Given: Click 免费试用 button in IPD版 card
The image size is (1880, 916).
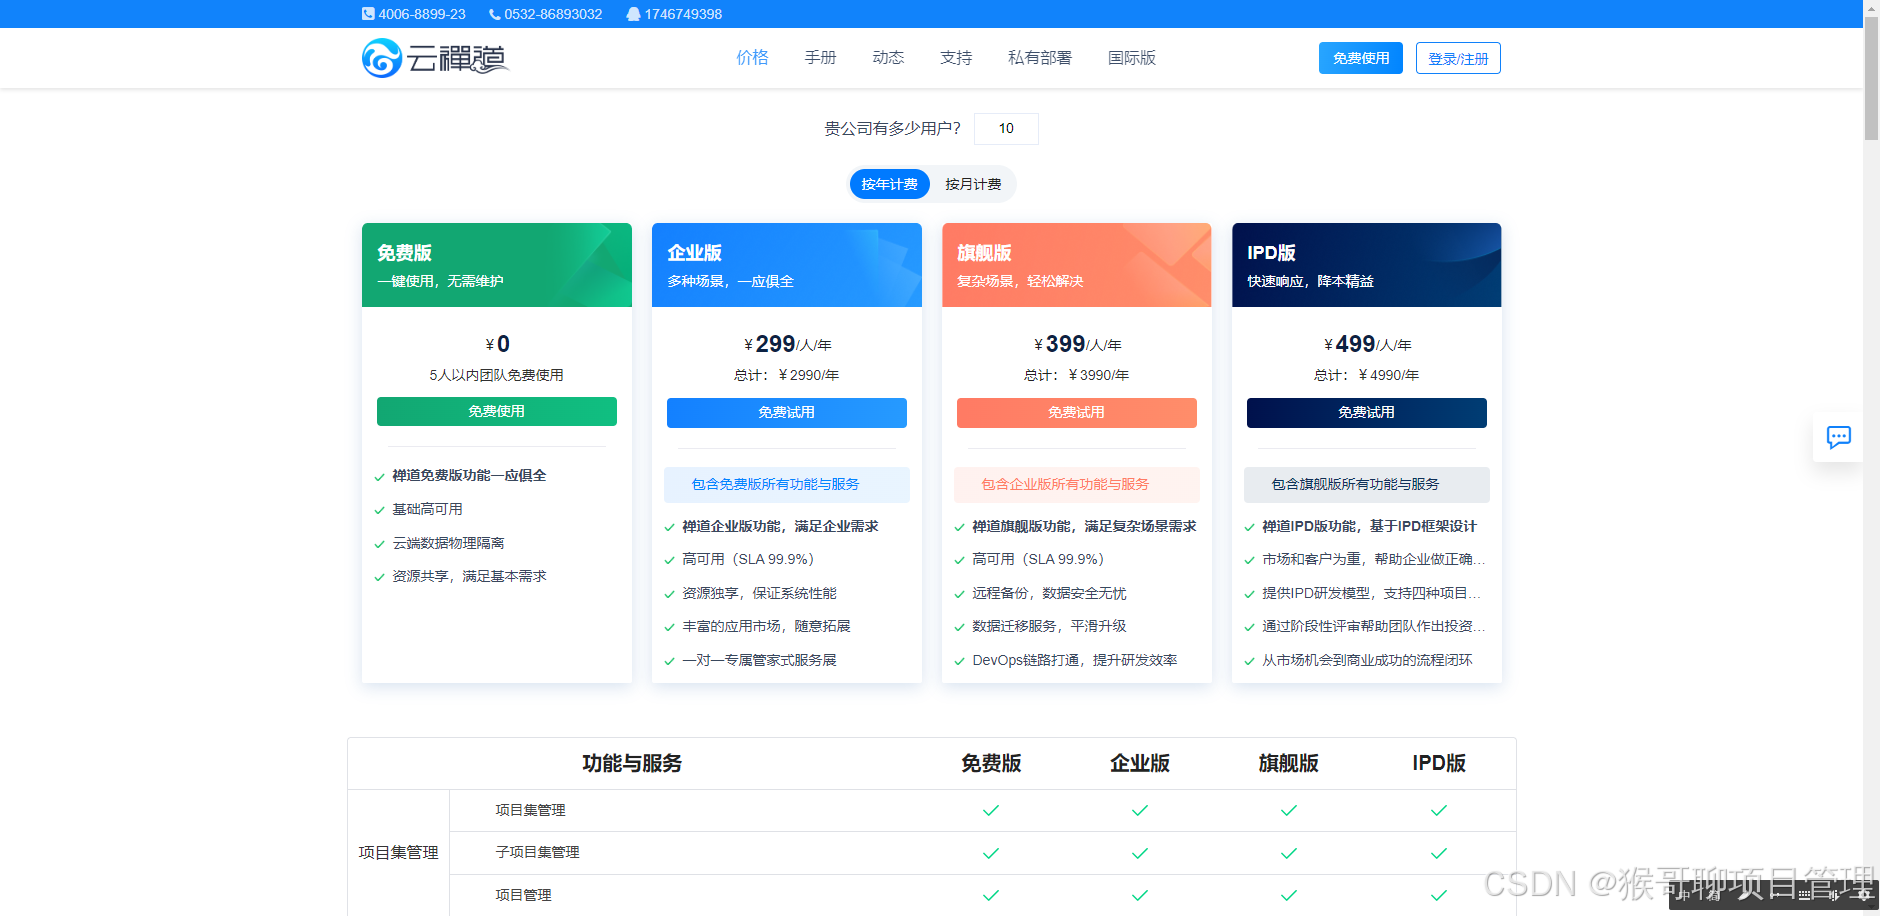Looking at the screenshot, I should point(1367,413).
